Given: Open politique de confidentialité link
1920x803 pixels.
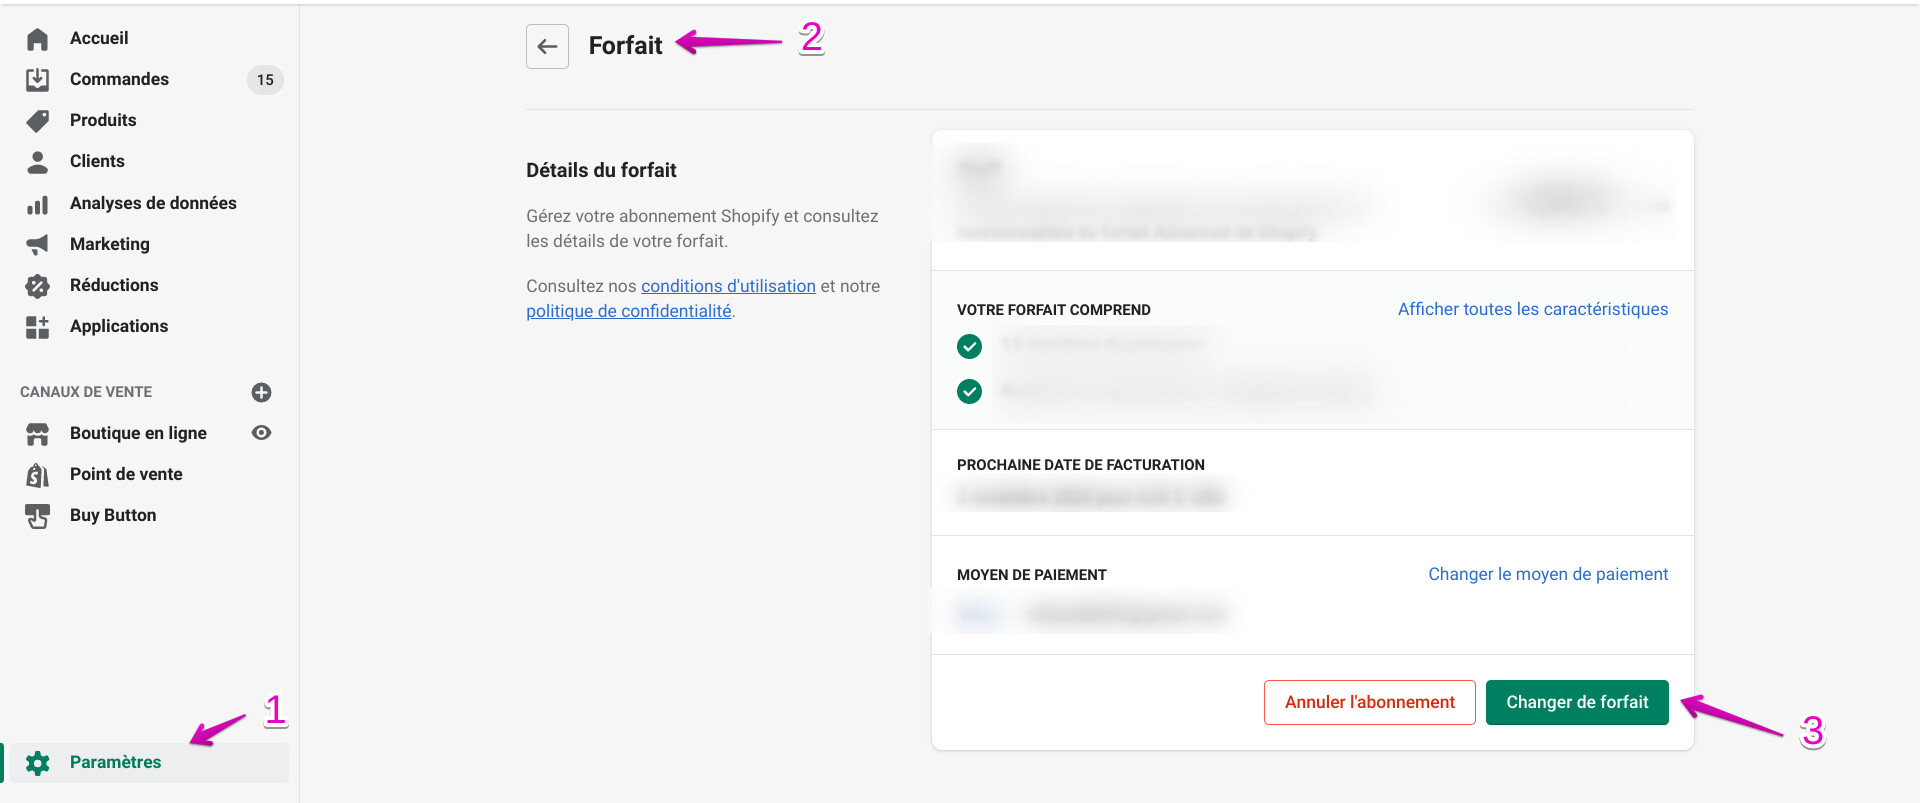Looking at the screenshot, I should point(628,311).
